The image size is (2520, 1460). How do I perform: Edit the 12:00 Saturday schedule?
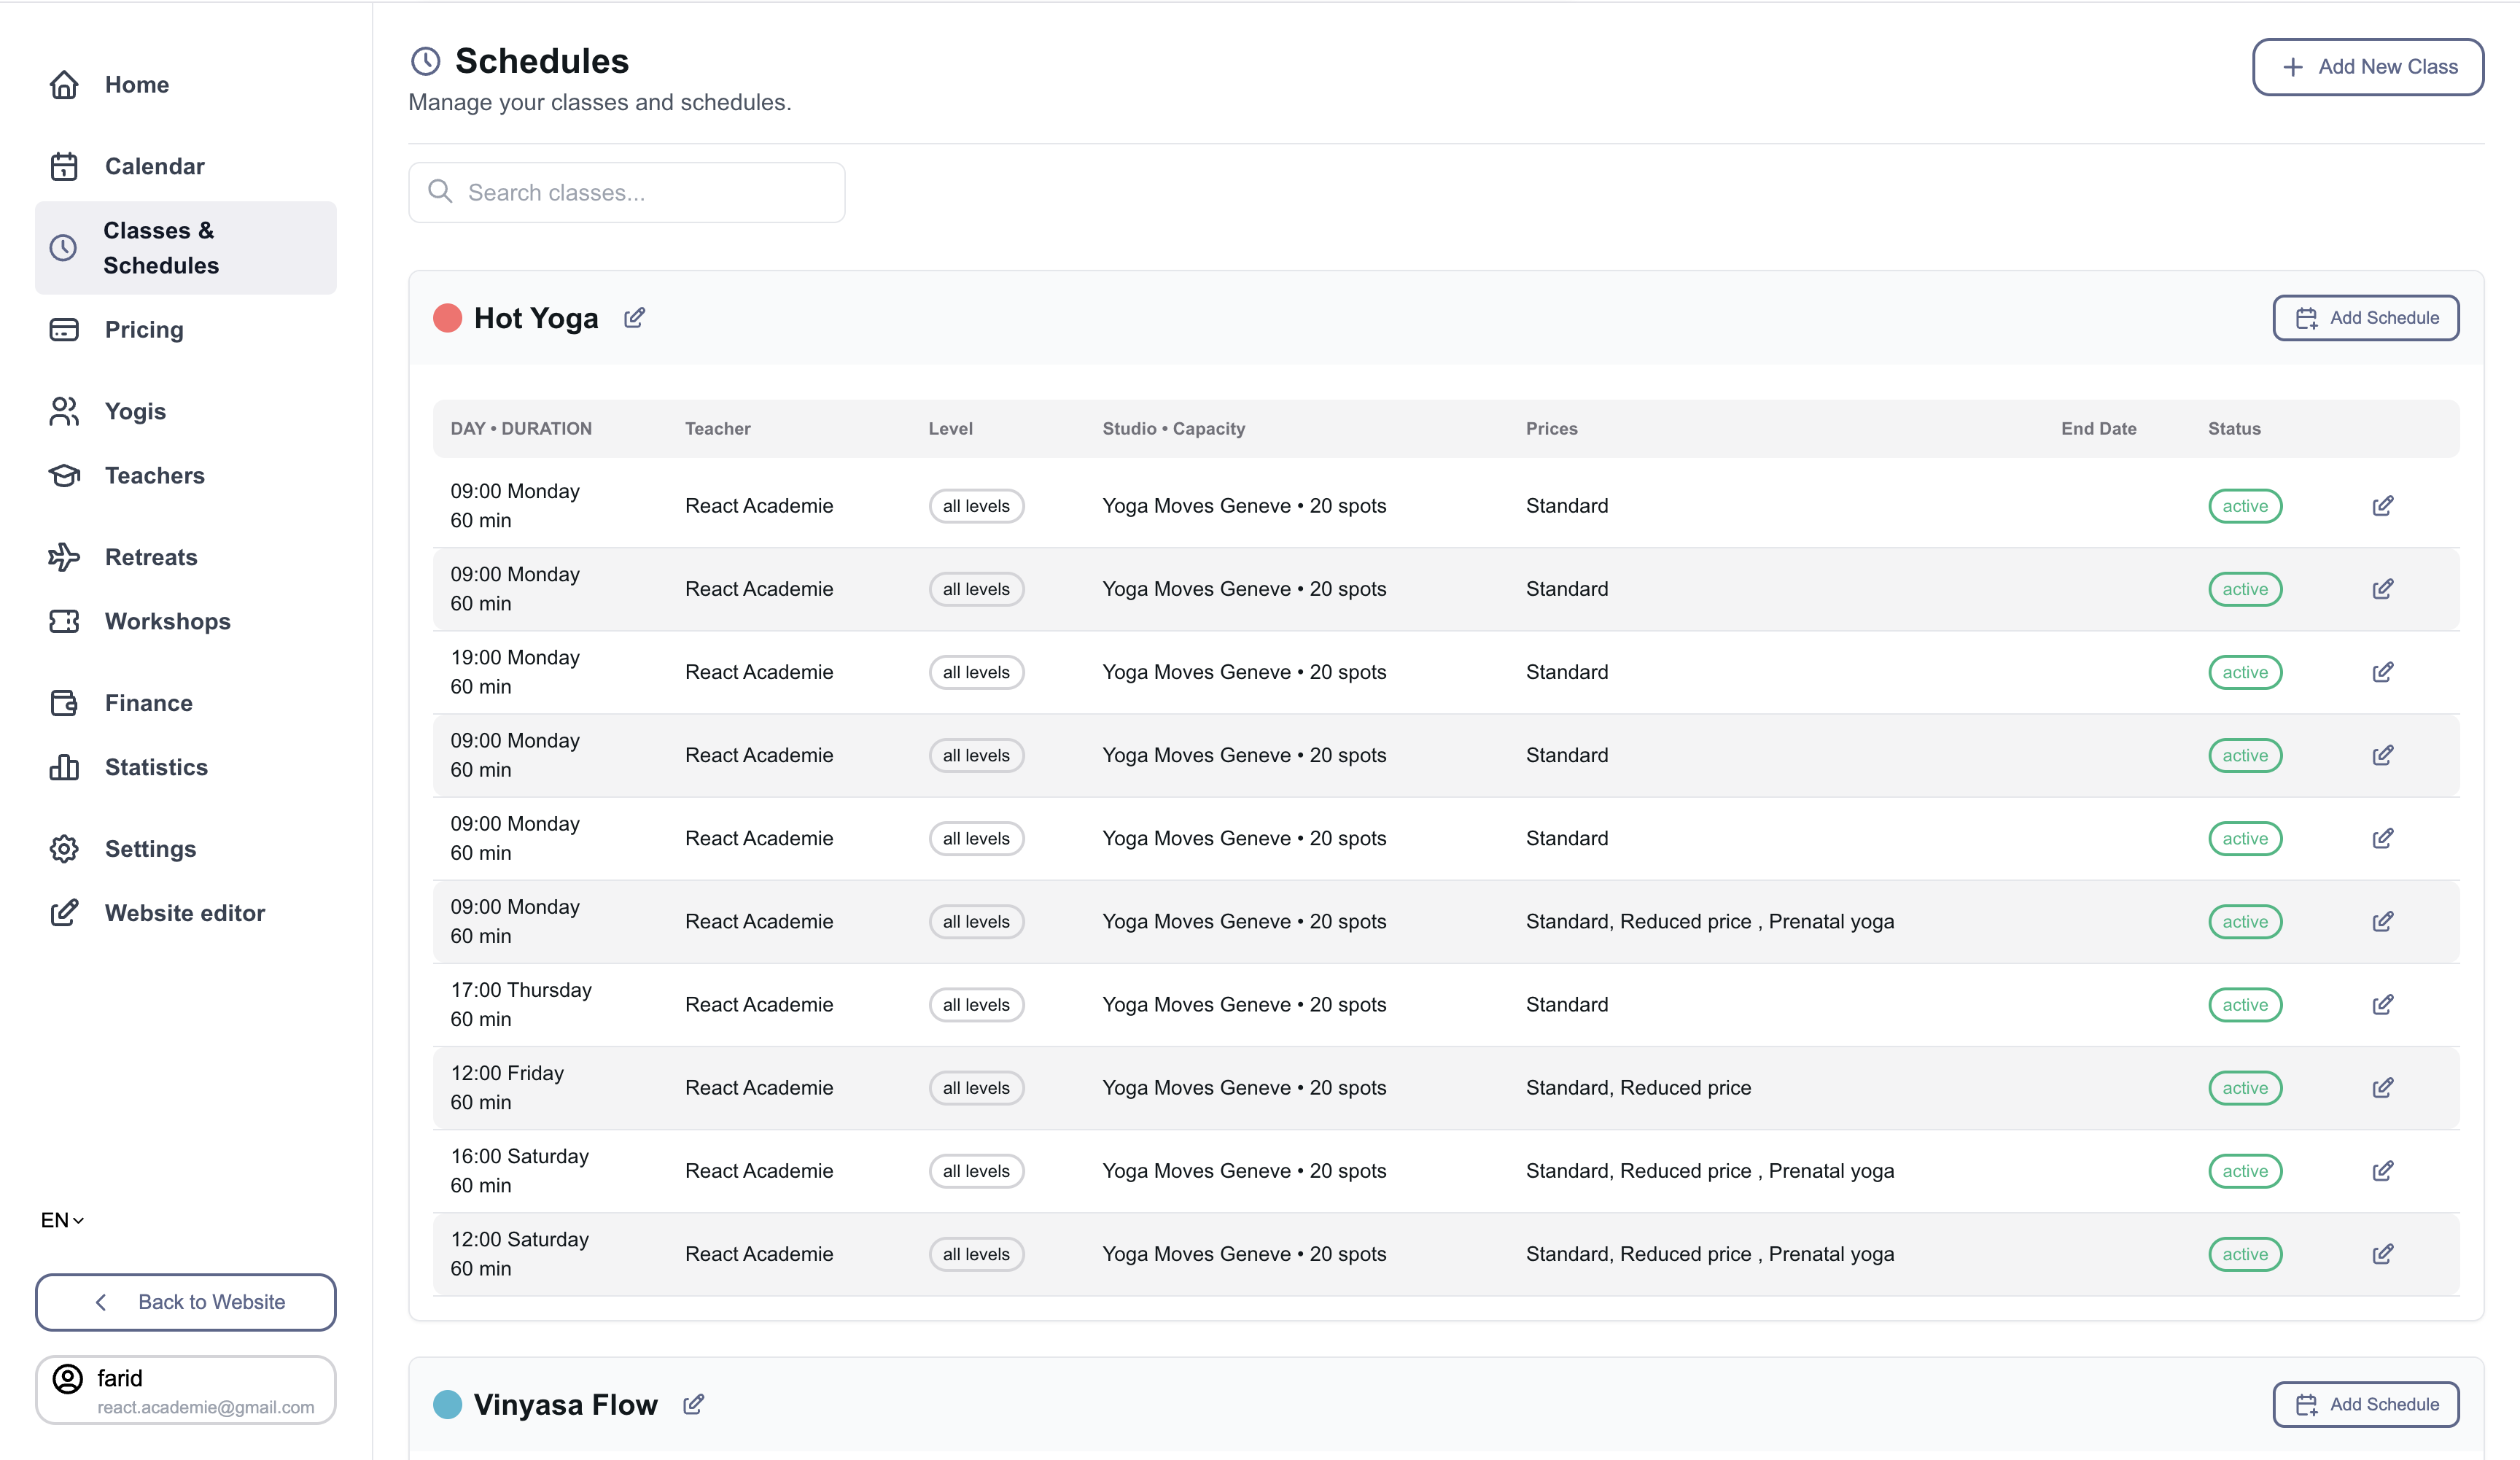click(x=2382, y=1253)
